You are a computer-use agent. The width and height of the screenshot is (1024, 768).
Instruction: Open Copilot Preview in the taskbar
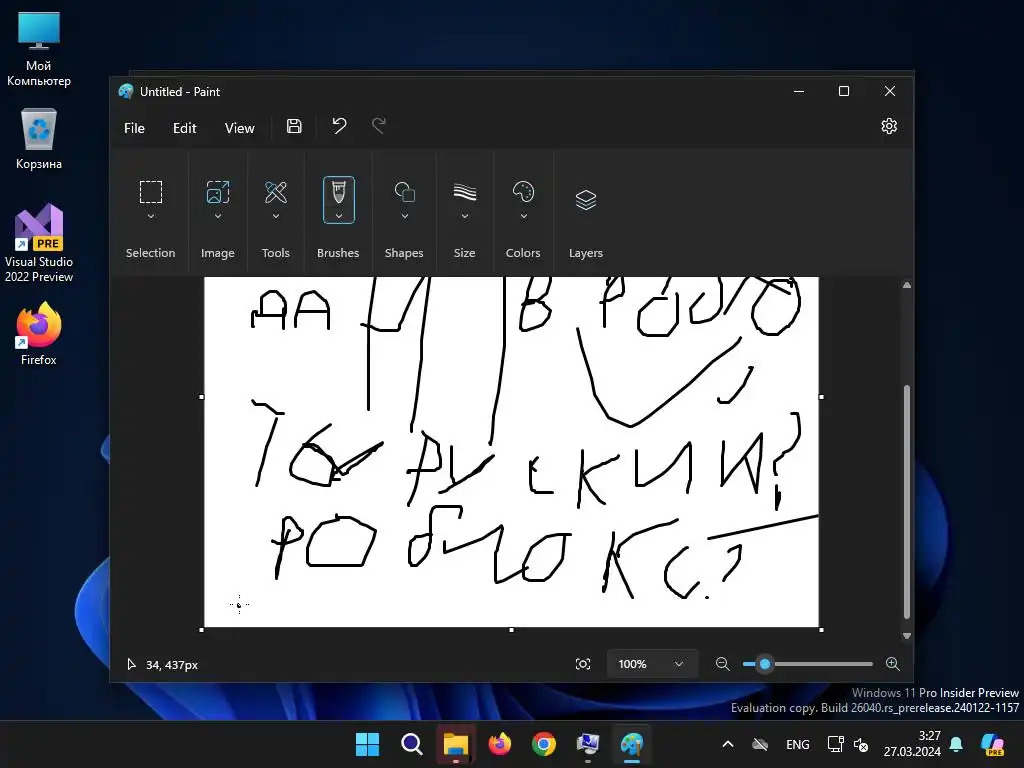(x=993, y=744)
